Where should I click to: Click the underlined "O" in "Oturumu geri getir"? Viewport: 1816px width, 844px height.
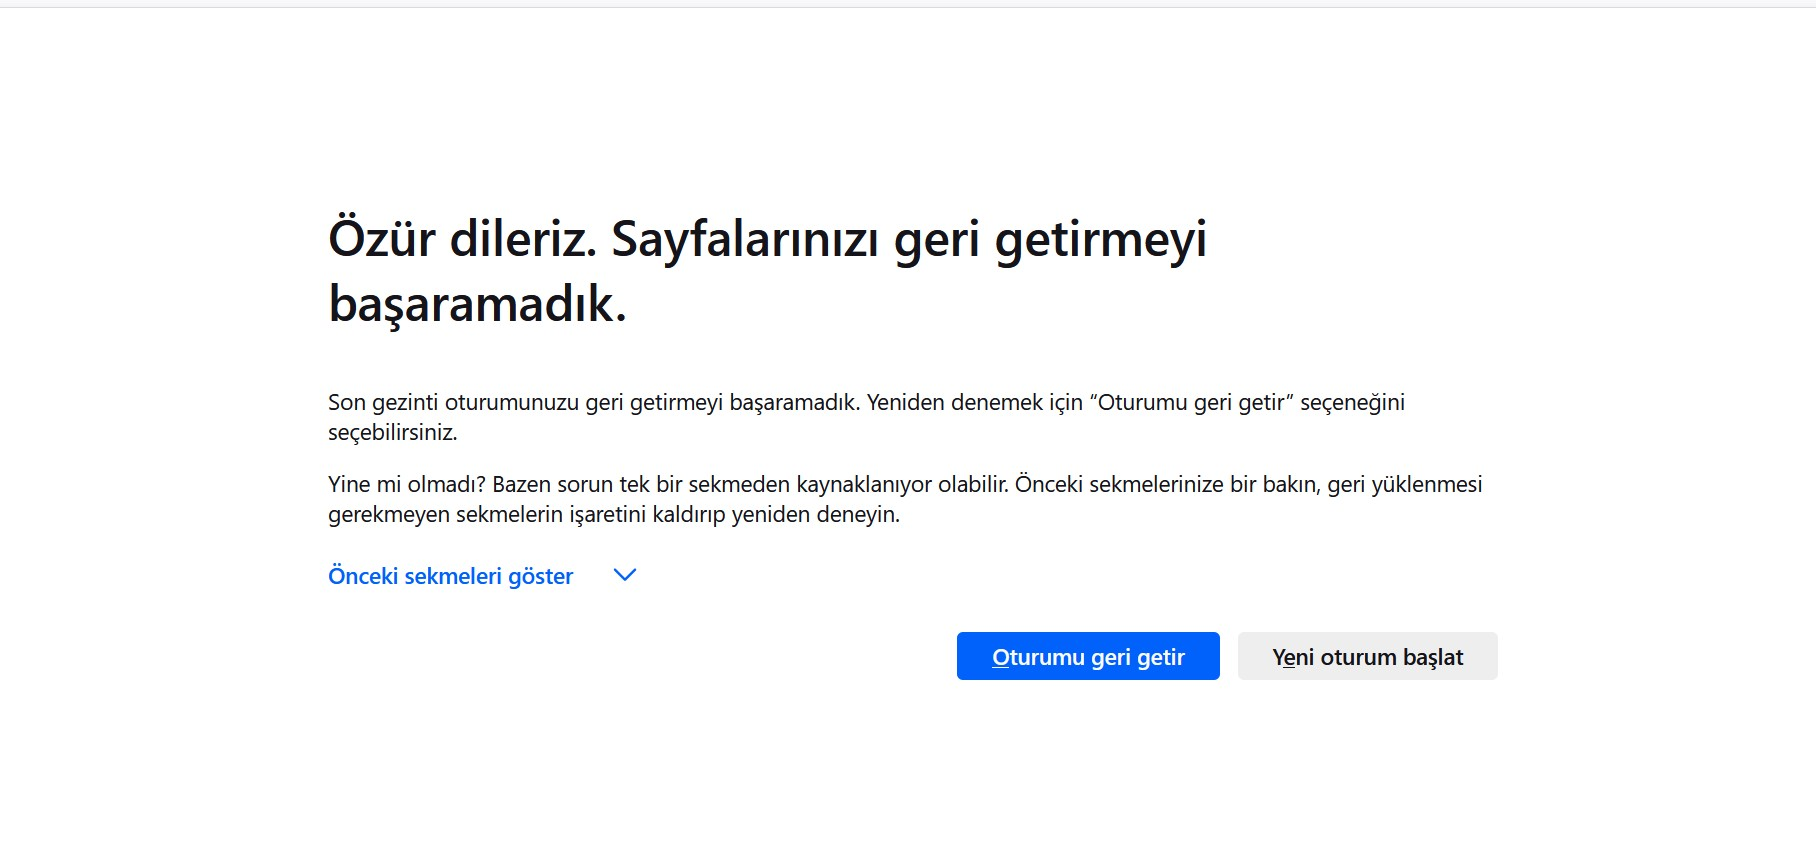click(x=1000, y=657)
